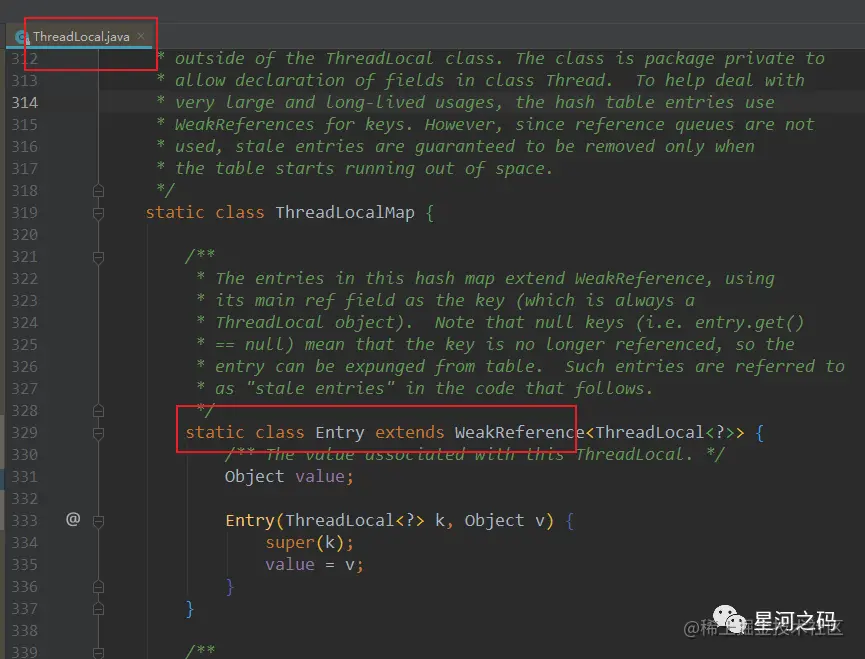Click the closing brace on line 337
This screenshot has width=865, height=659.
pyautogui.click(x=190, y=609)
